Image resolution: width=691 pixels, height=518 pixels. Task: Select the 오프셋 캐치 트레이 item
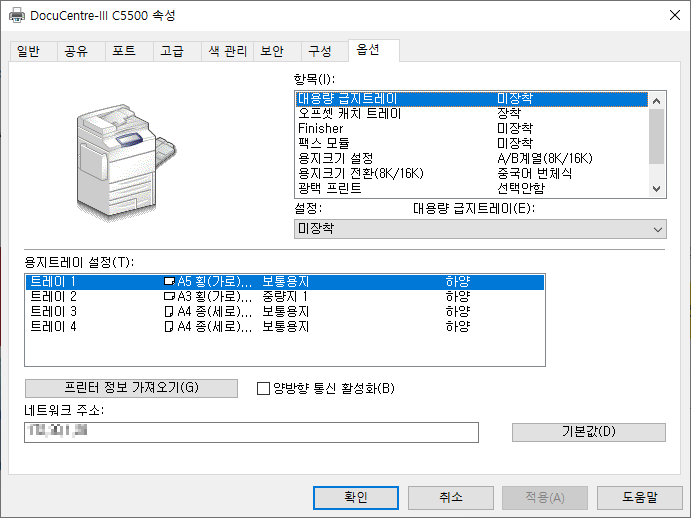[472, 114]
